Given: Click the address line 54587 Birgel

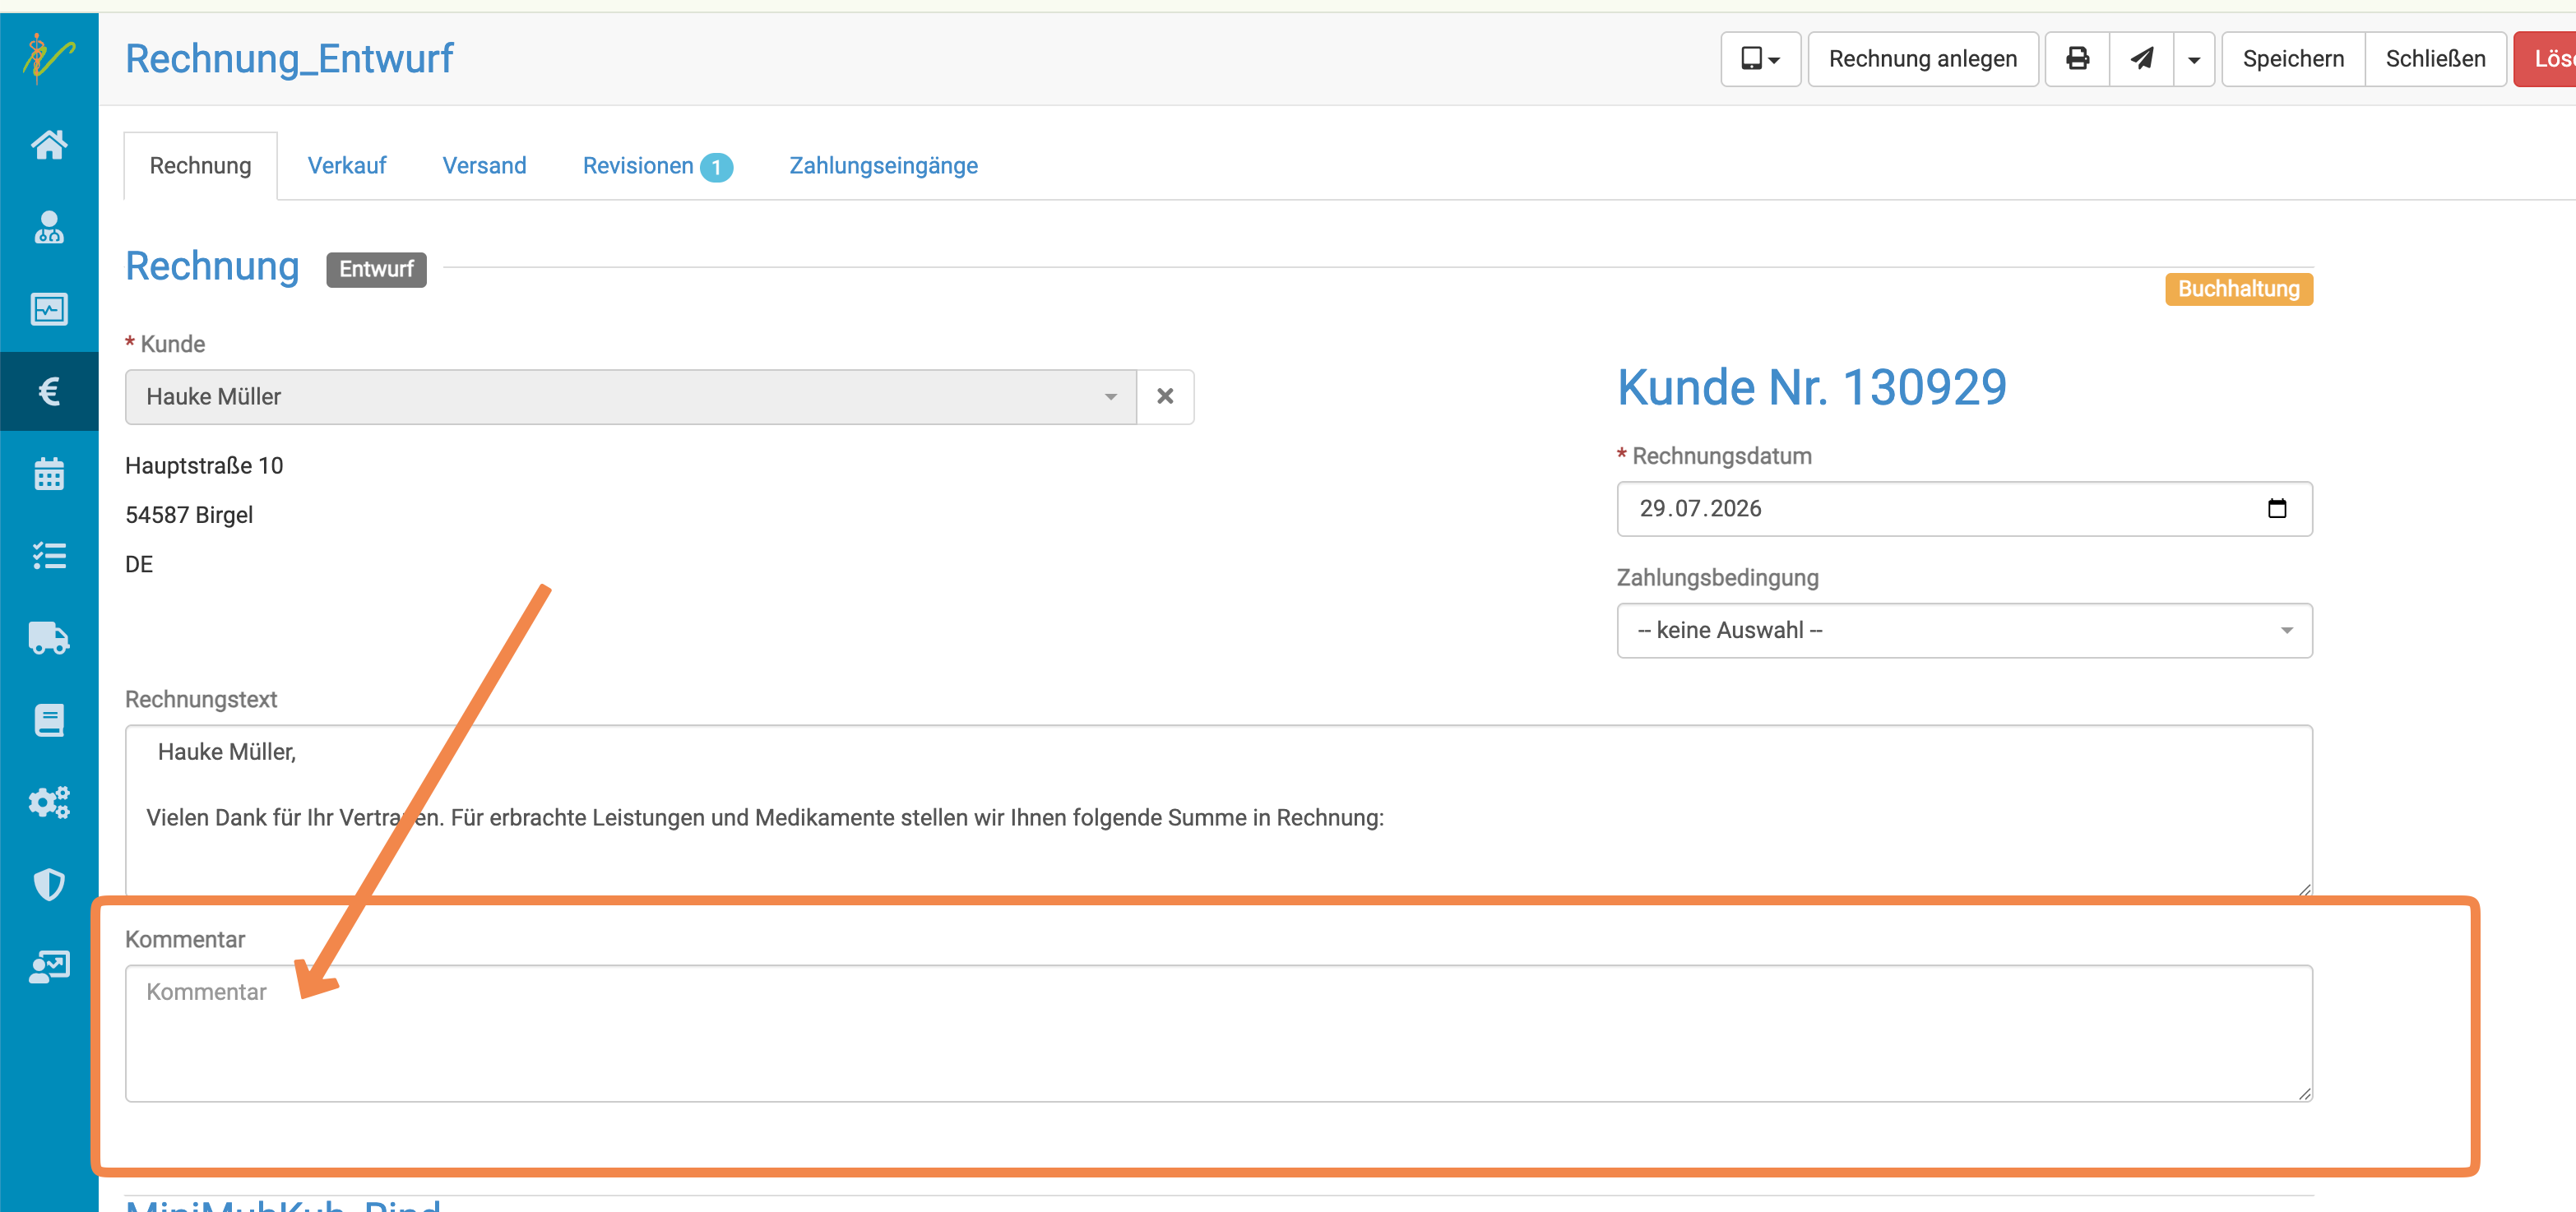Looking at the screenshot, I should [x=189, y=515].
